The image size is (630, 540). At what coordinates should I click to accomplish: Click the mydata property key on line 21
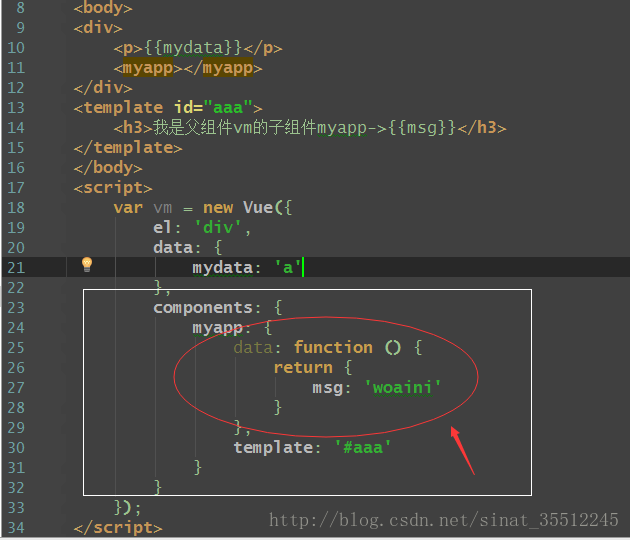(x=222, y=268)
